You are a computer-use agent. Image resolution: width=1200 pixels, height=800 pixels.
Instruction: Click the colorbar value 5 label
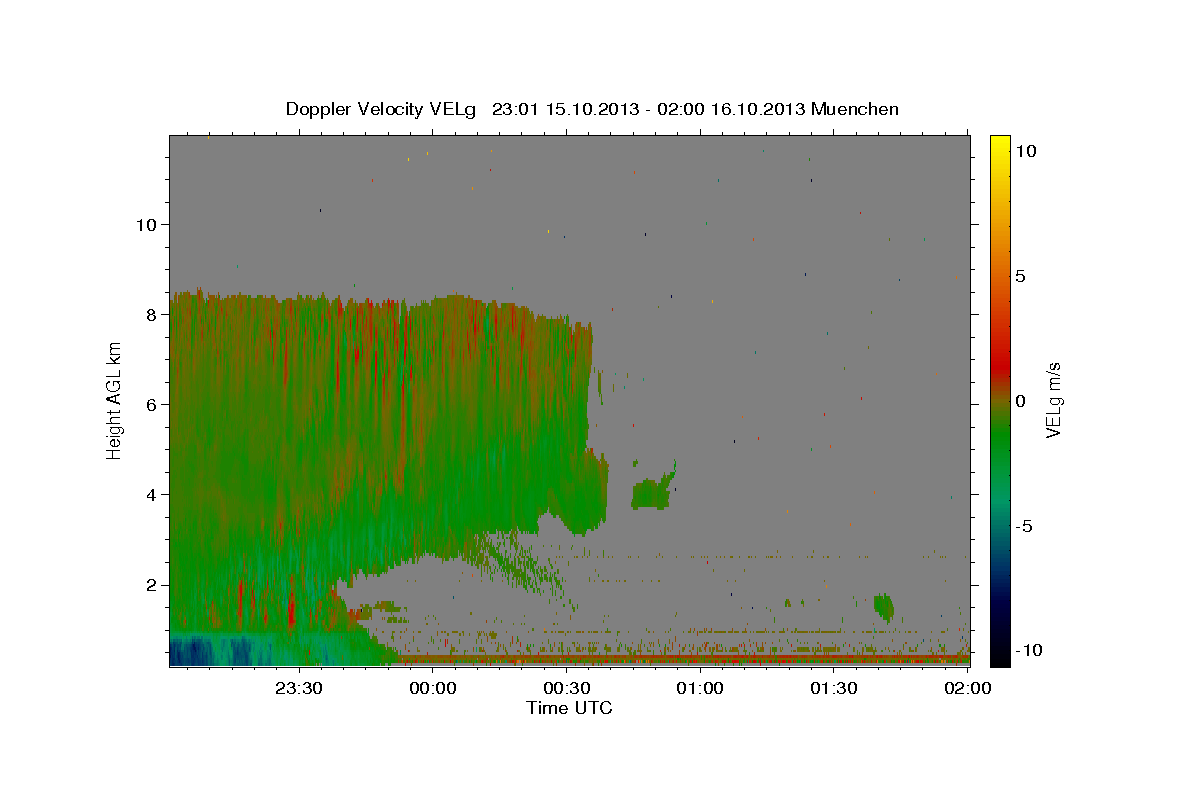(1021, 276)
